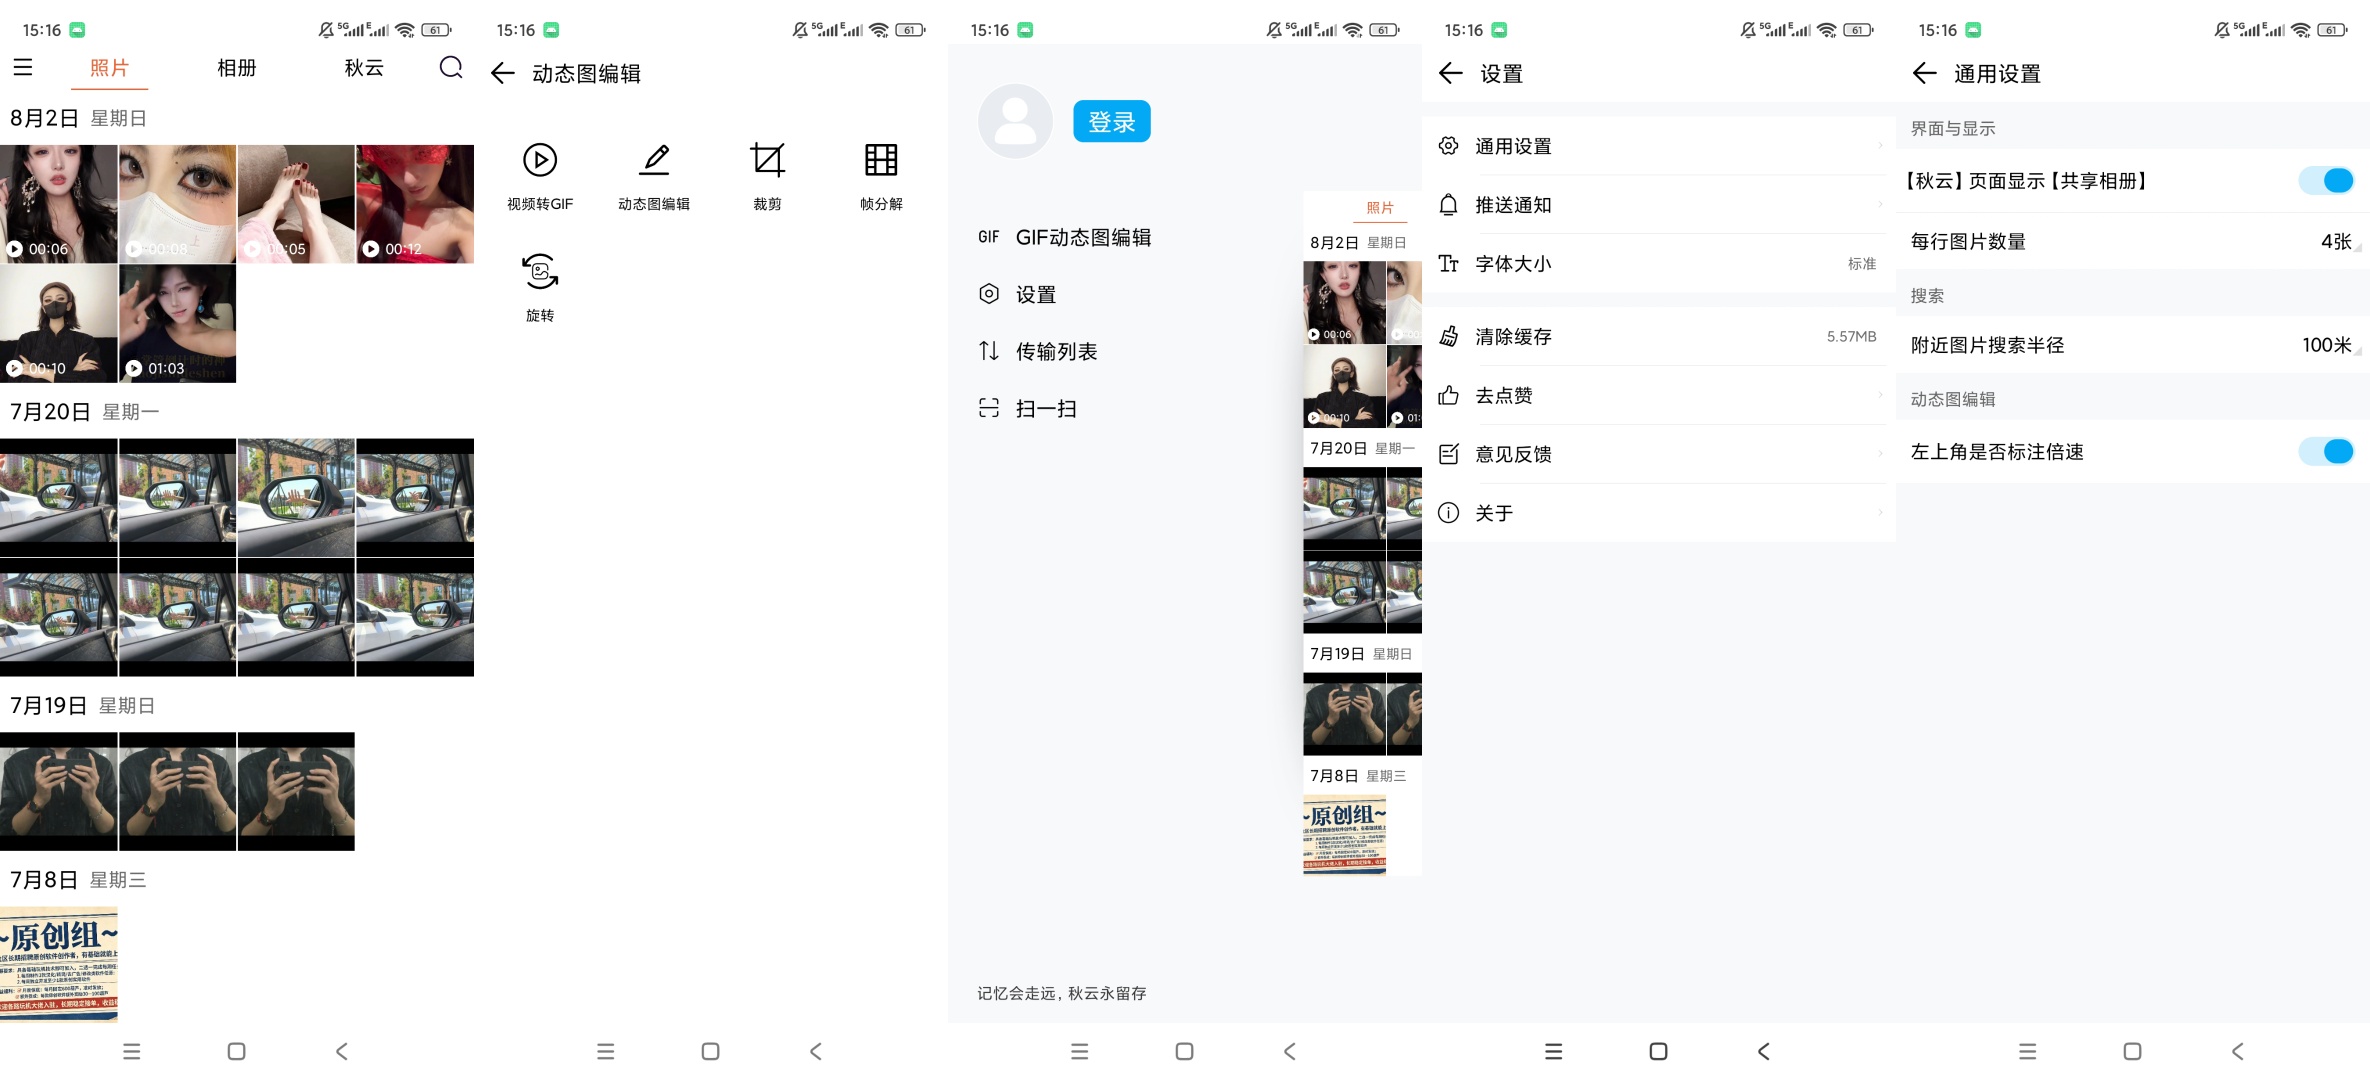Open 推送通知 settings row

[x=1659, y=205]
